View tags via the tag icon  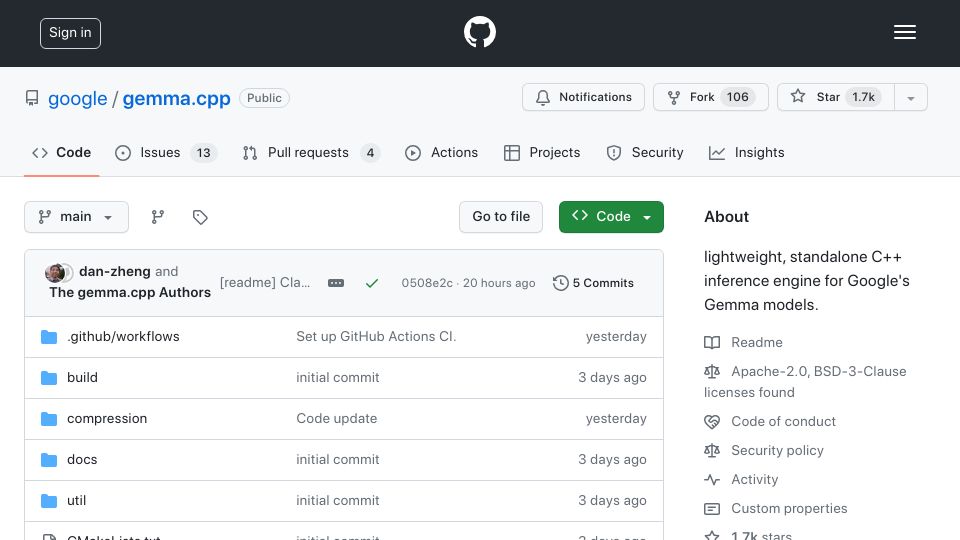(x=200, y=217)
